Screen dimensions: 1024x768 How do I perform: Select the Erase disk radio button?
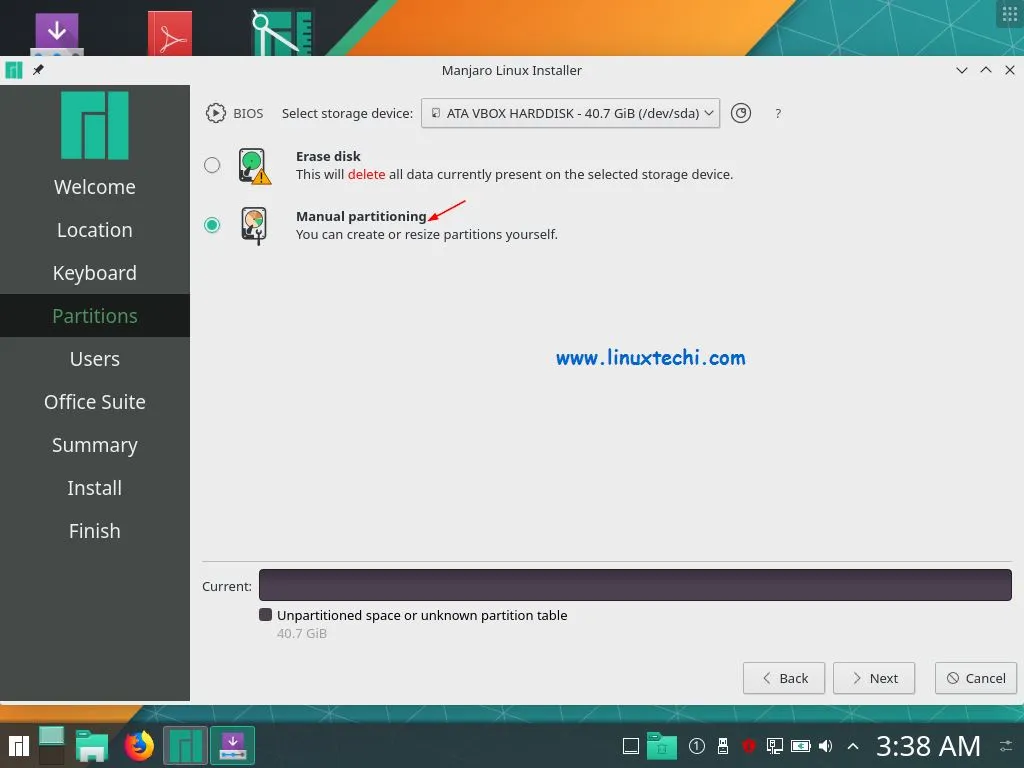coord(212,165)
